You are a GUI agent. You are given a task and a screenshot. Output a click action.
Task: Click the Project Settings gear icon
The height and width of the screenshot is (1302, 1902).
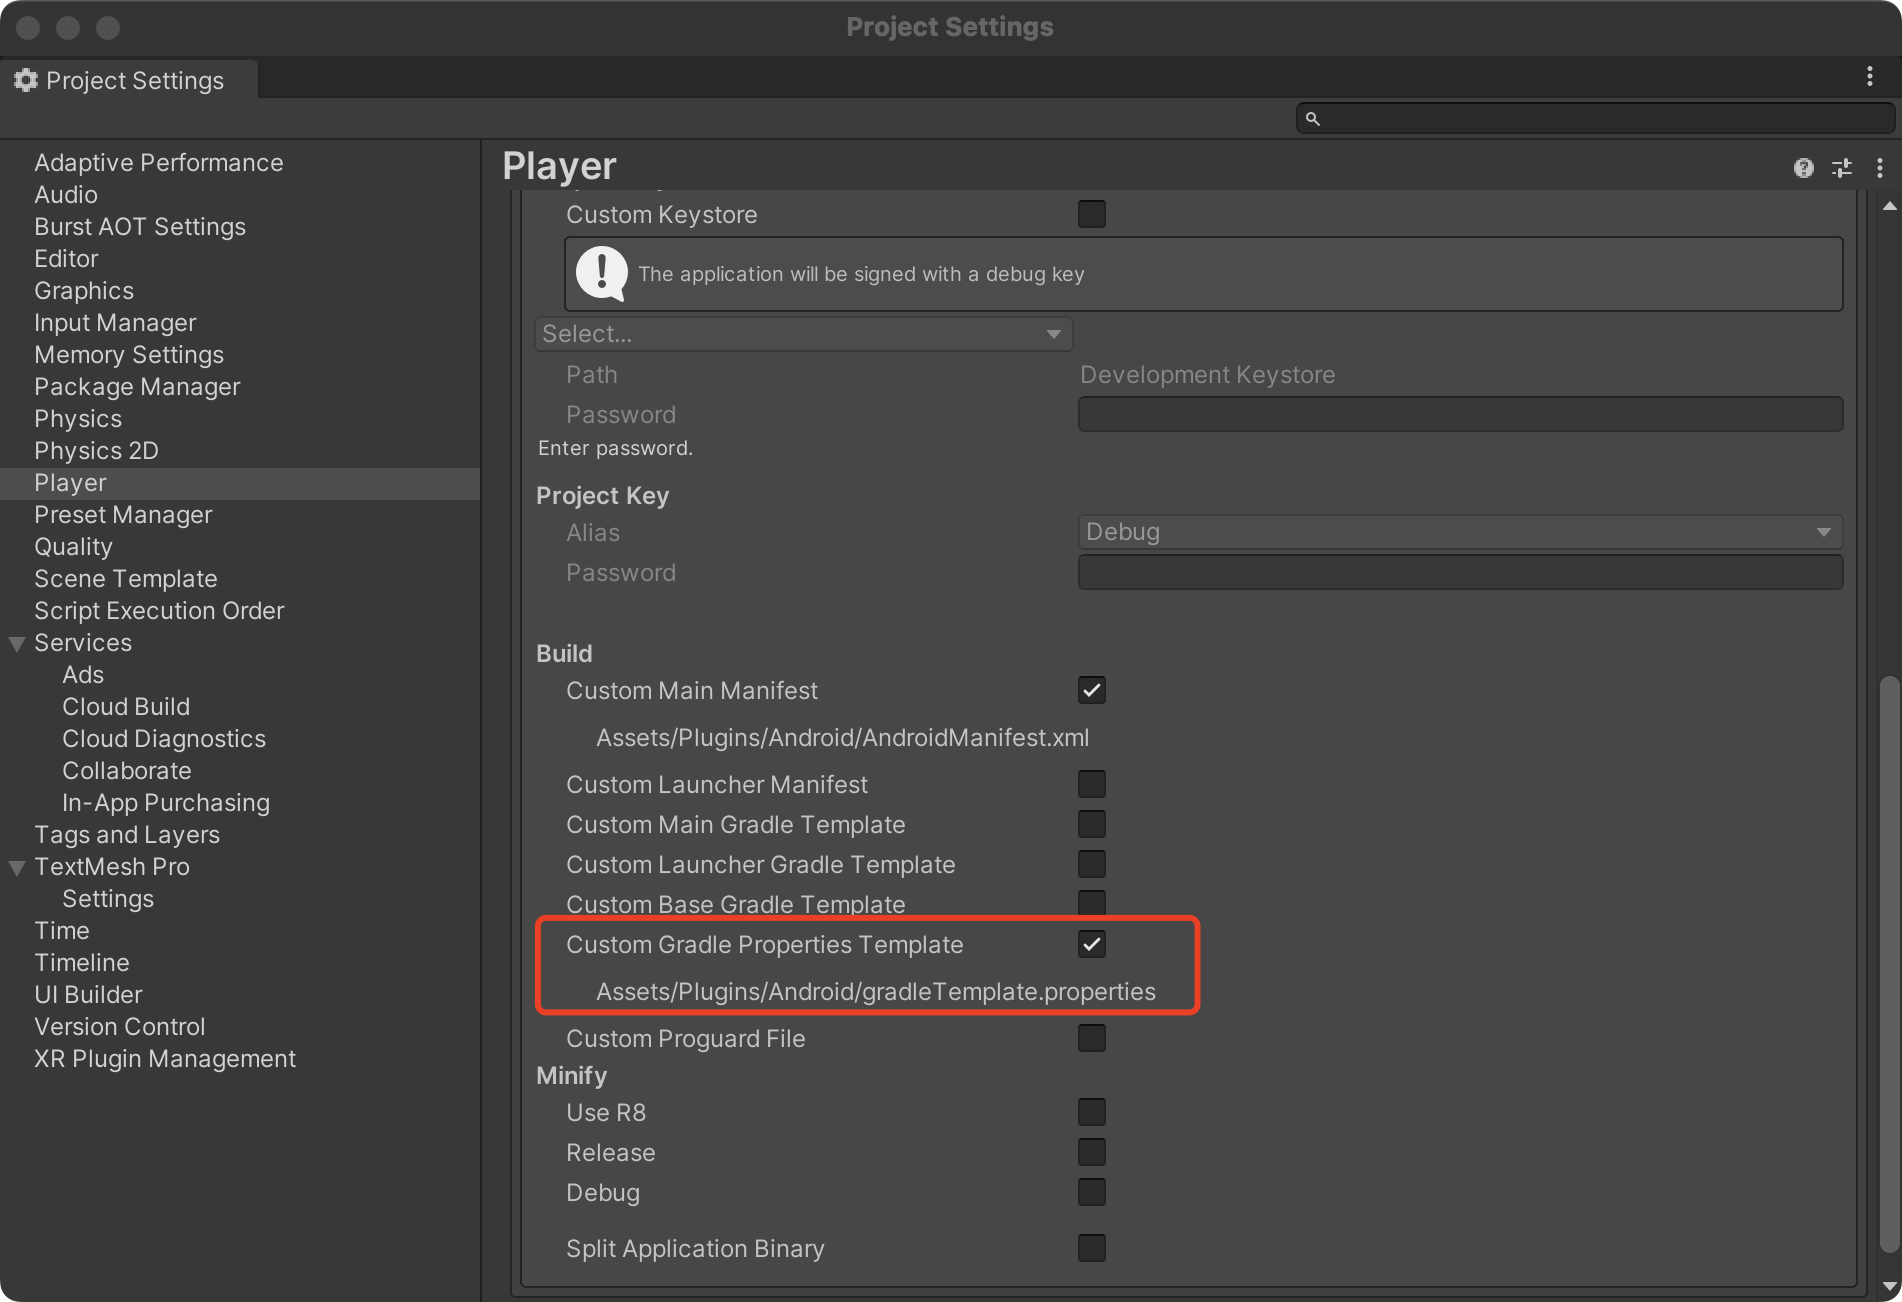[x=26, y=80]
